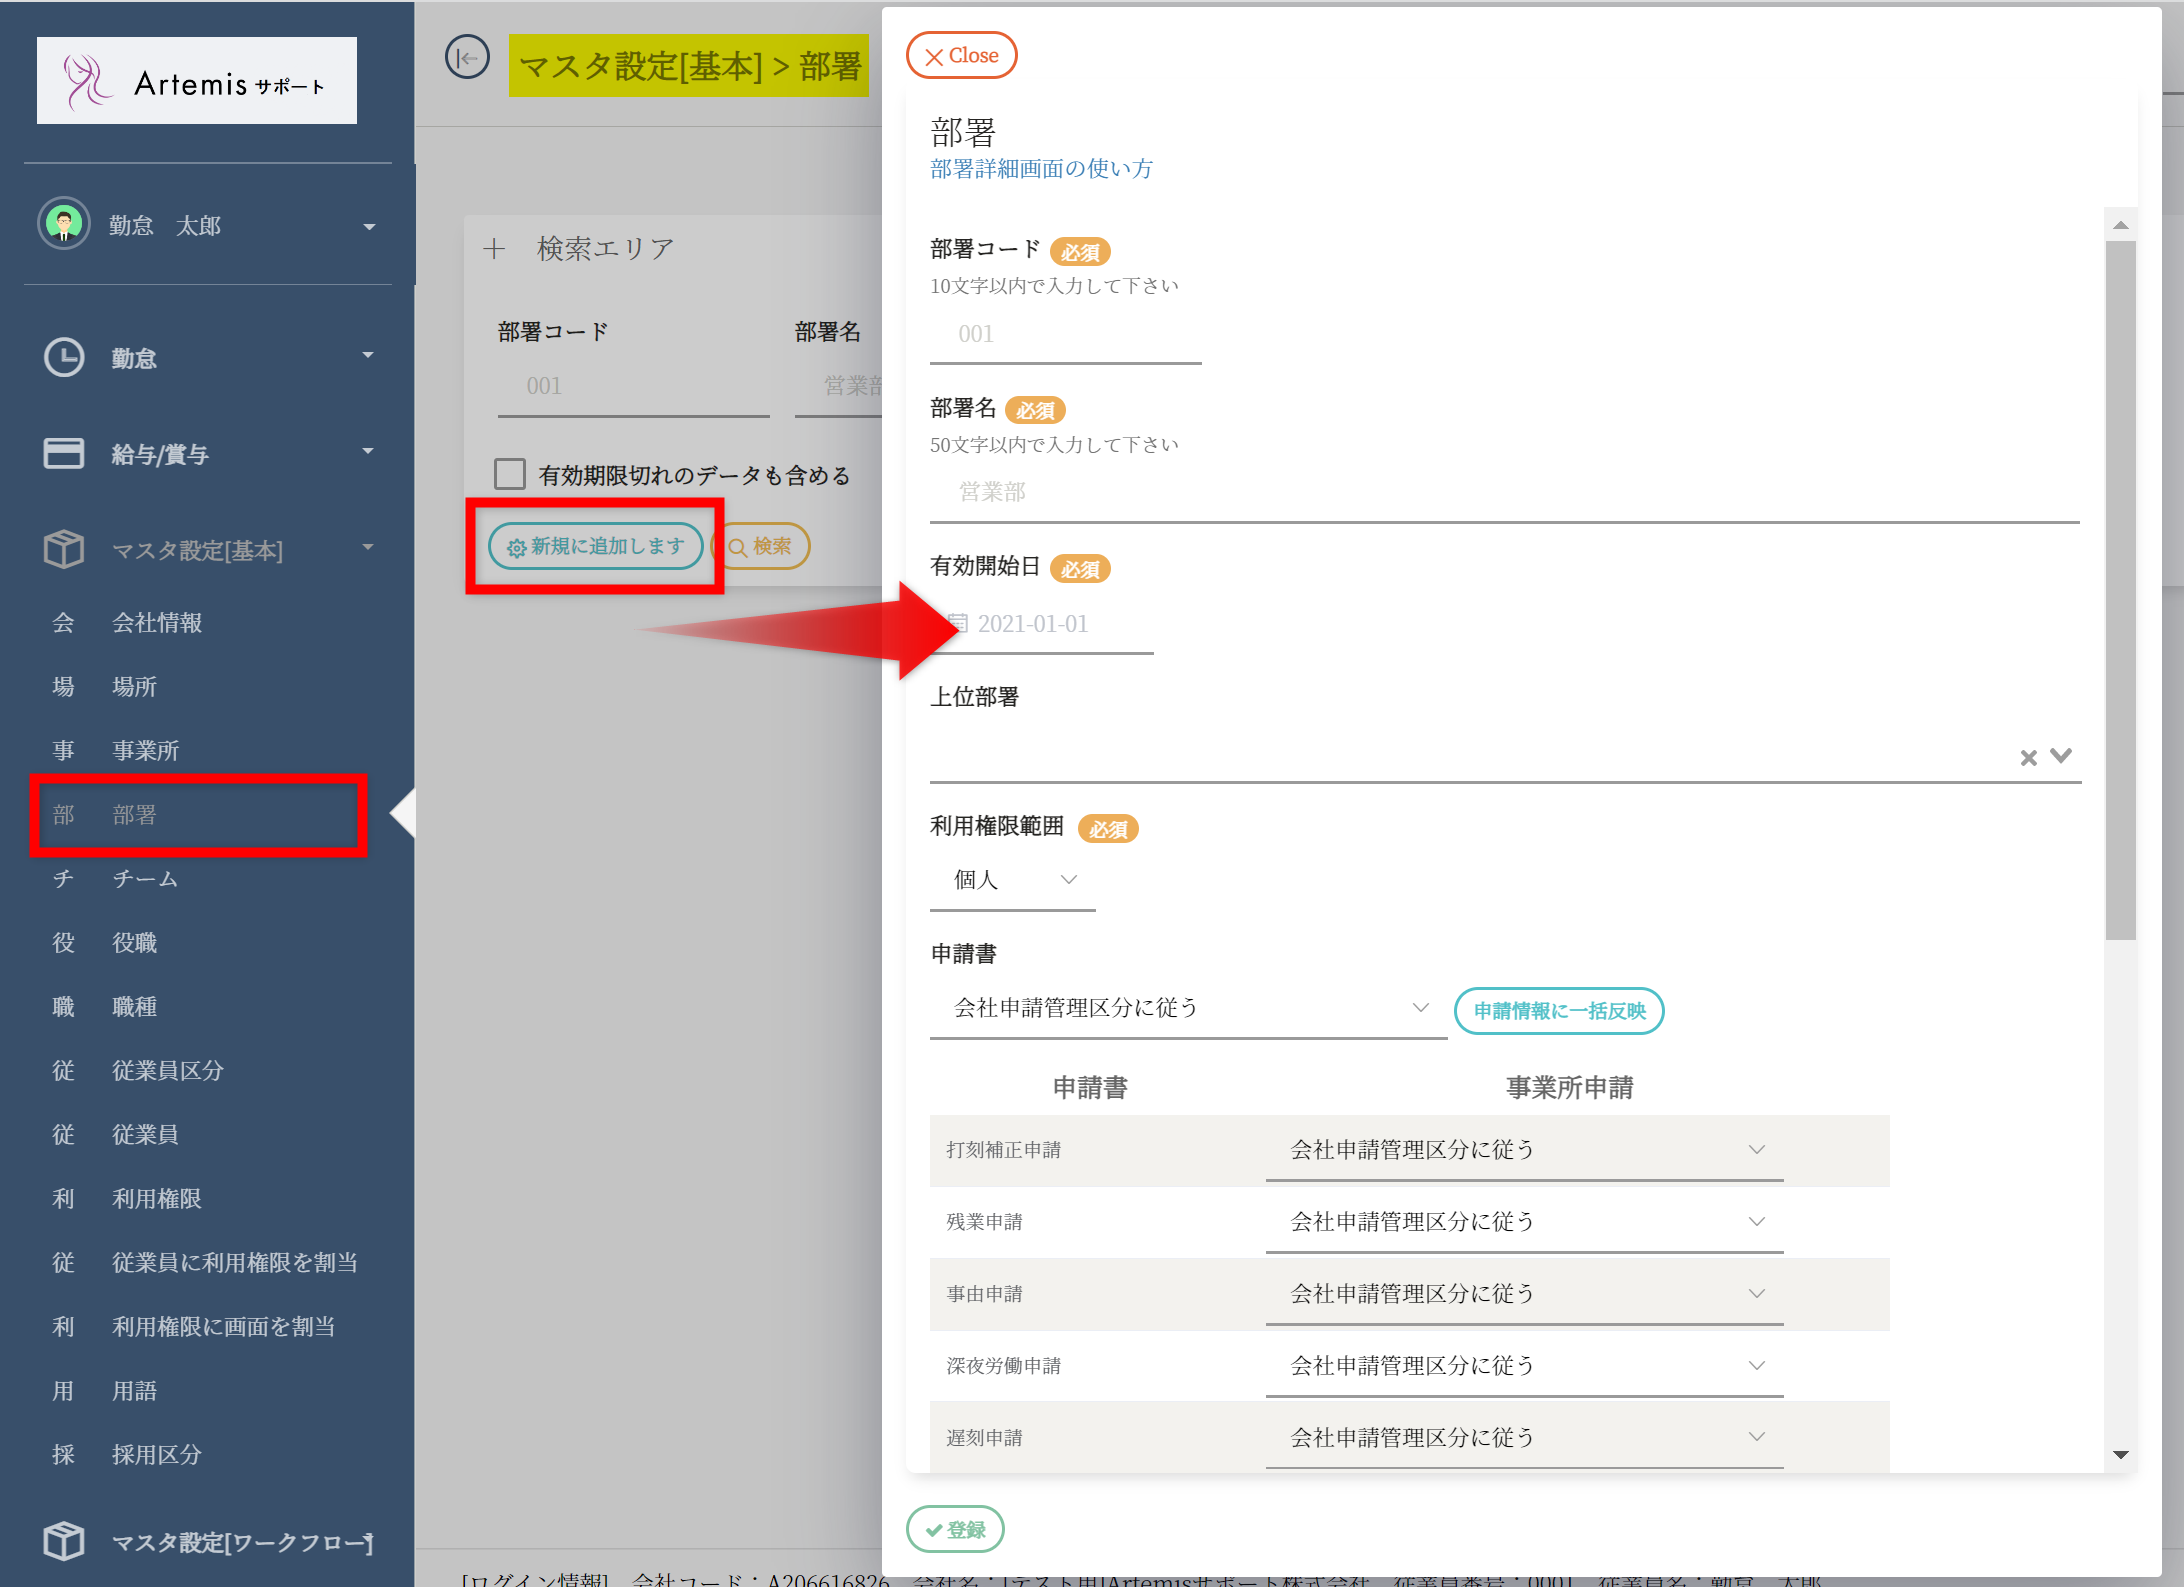Screen dimensions: 2184x1587
Task: Click the user avatar icon
Action: click(x=64, y=224)
